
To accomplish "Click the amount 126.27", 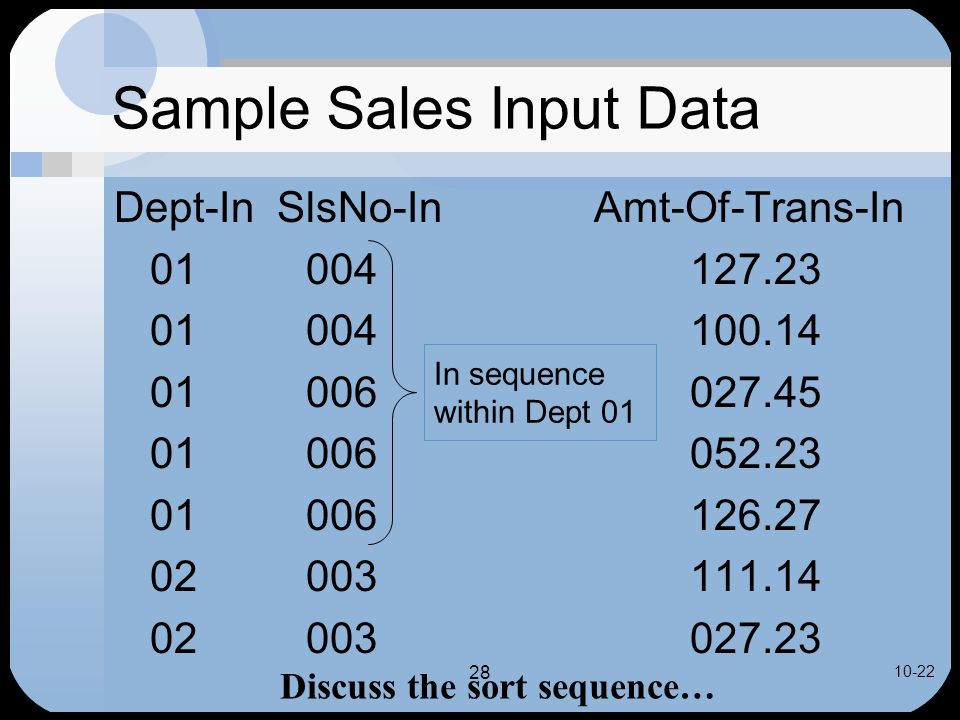I will 756,515.
